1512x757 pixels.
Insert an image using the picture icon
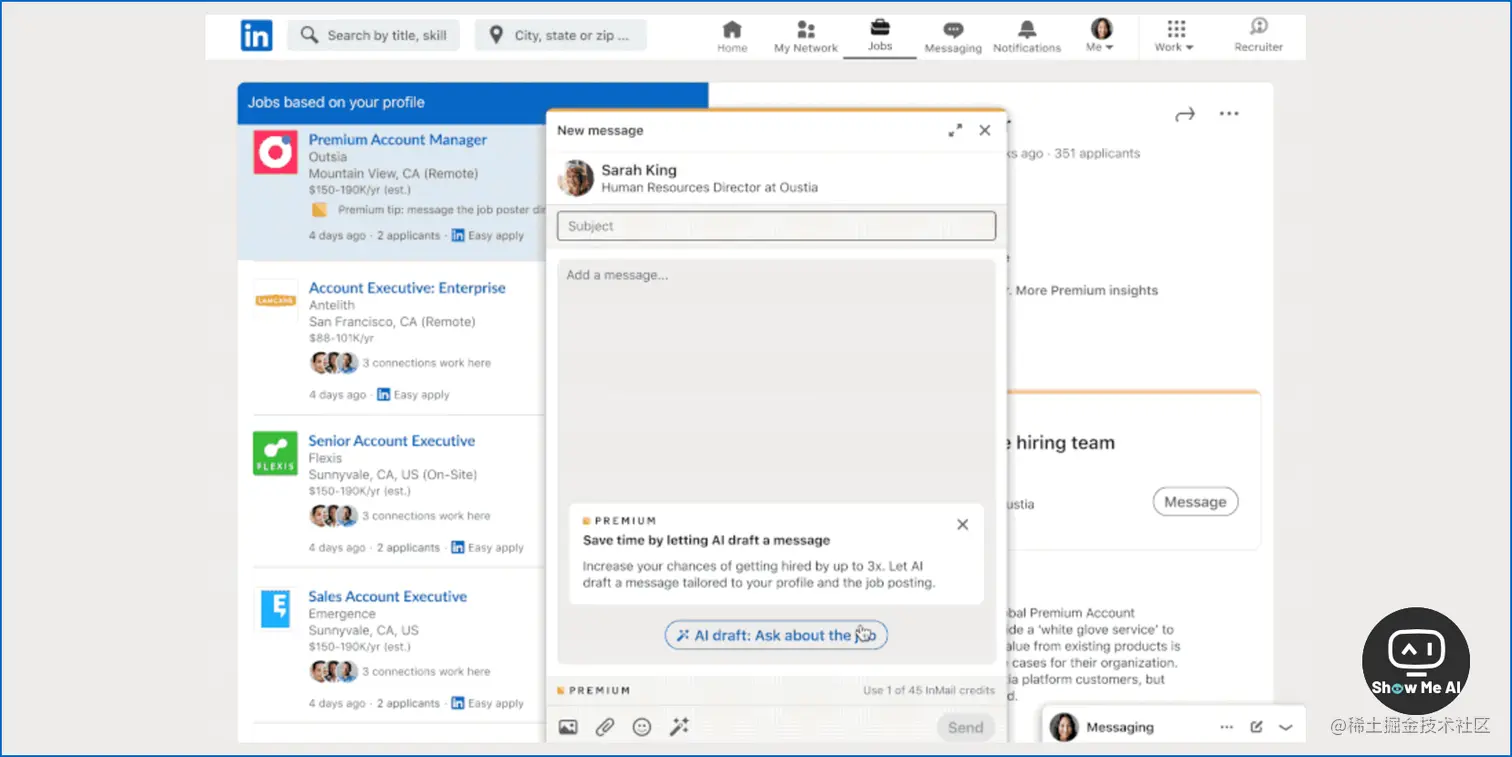pos(568,728)
